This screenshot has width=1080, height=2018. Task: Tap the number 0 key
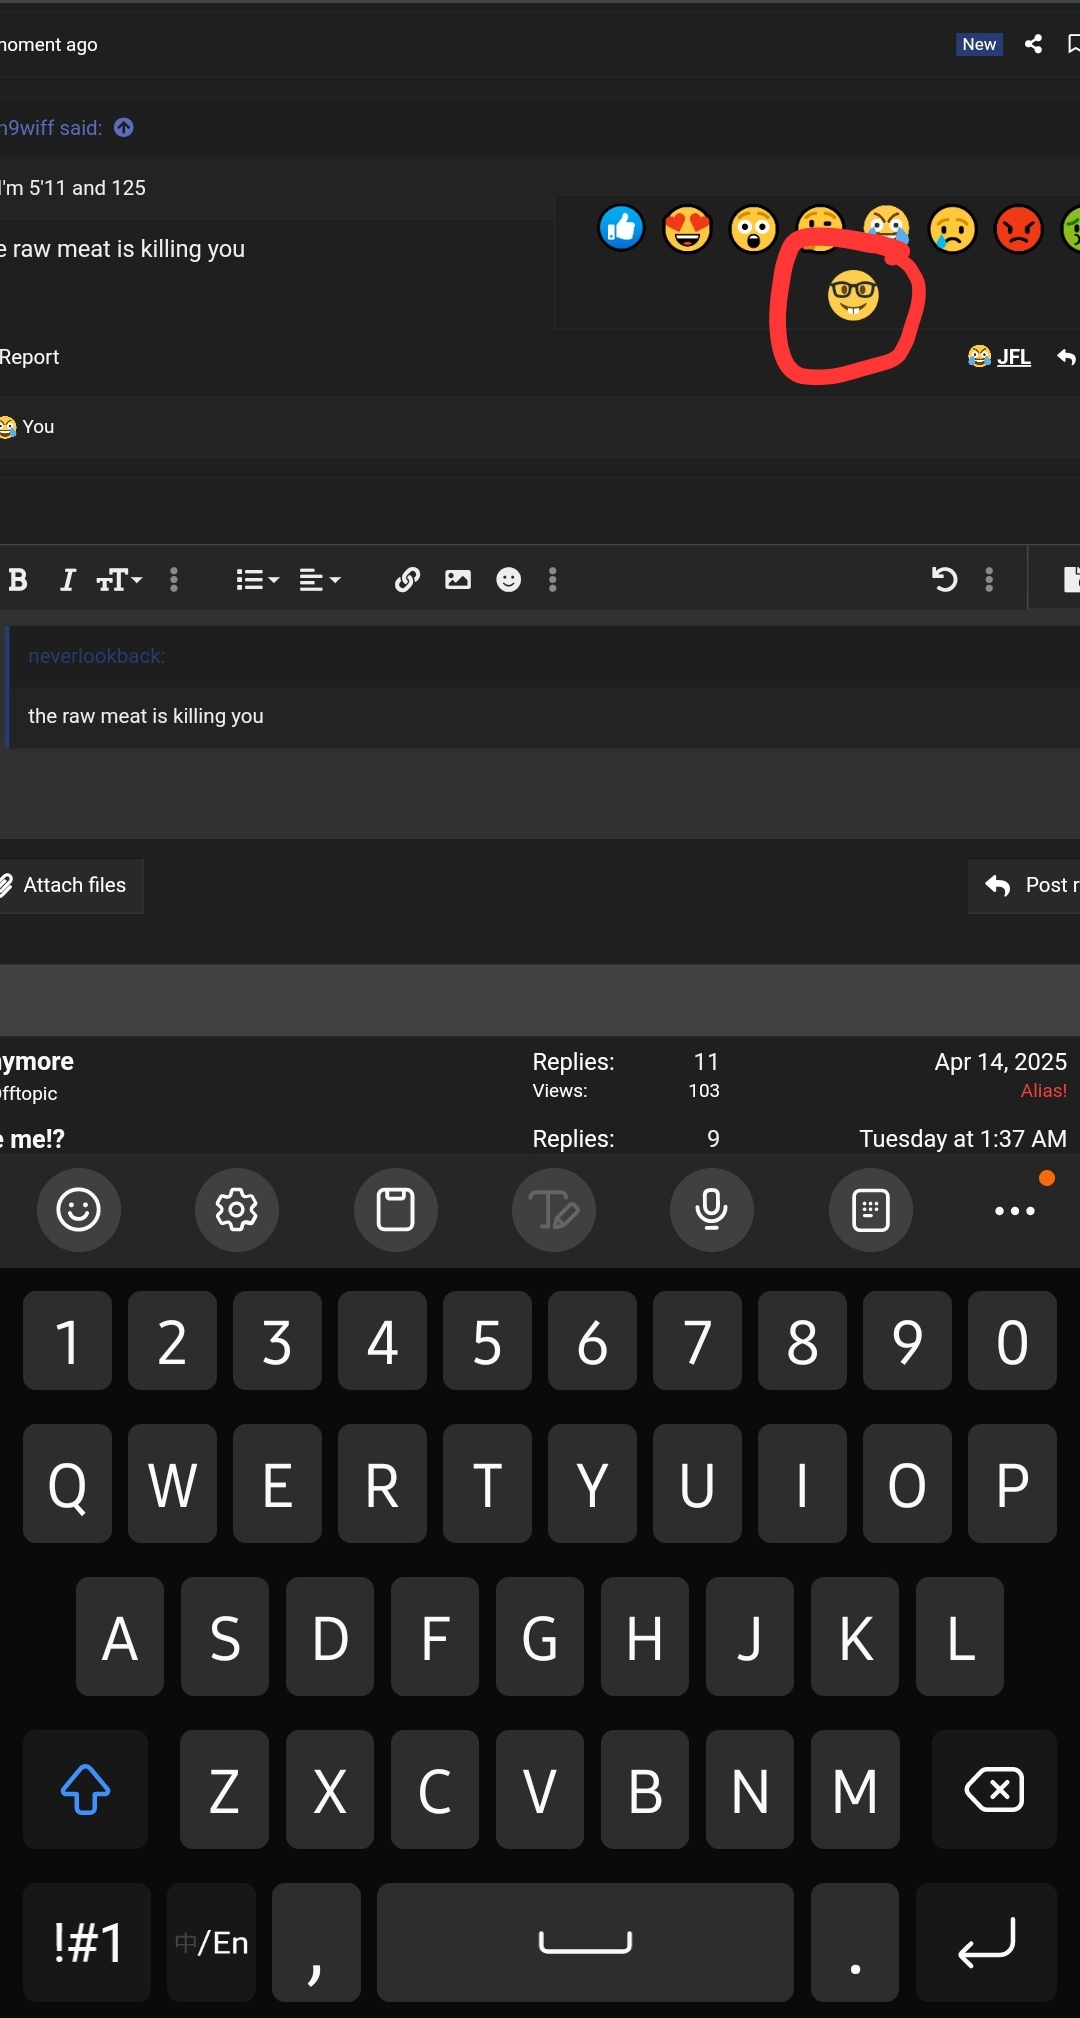click(x=1012, y=1340)
